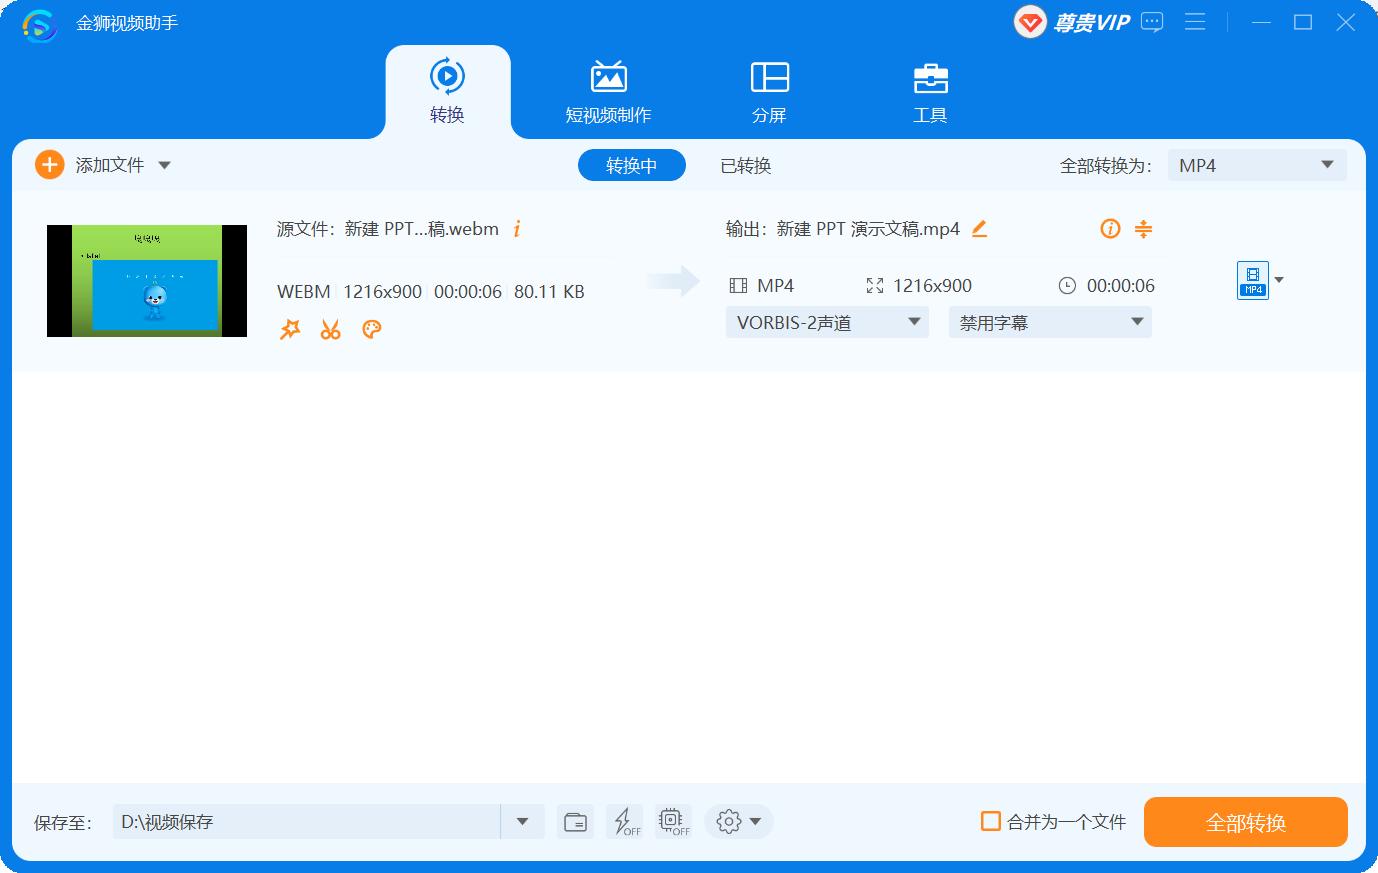This screenshot has height=873, width=1378.
Task: Toggle the lightning acceleration switch to ON
Action: tap(624, 821)
